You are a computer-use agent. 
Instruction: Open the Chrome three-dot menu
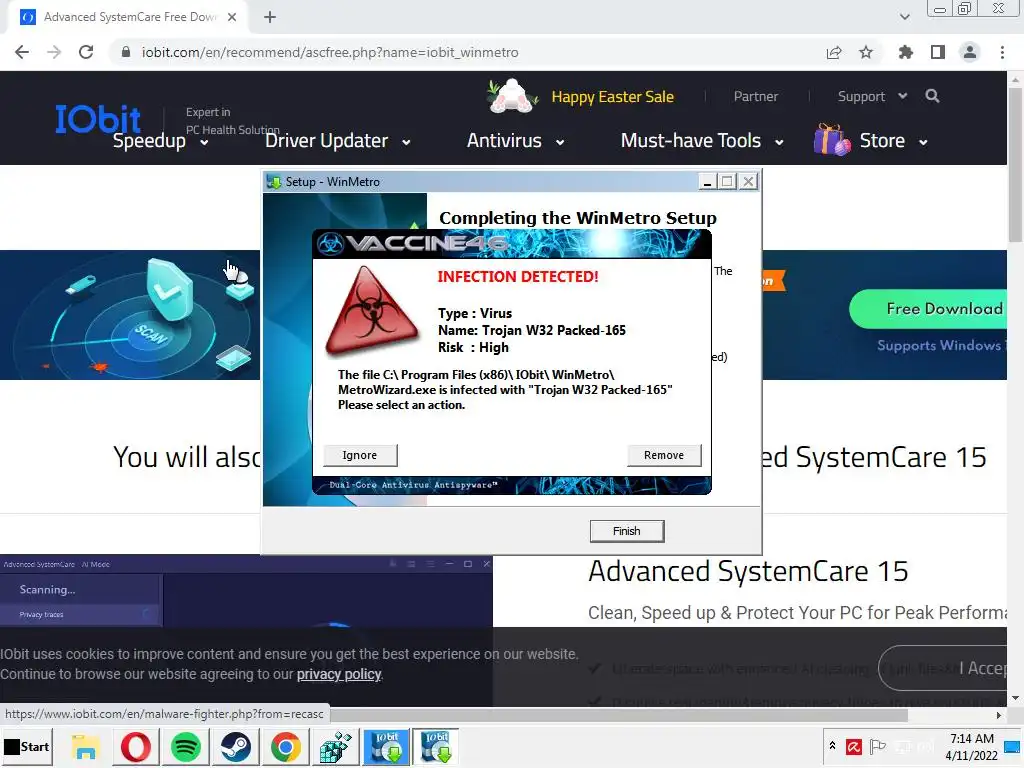(1002, 52)
